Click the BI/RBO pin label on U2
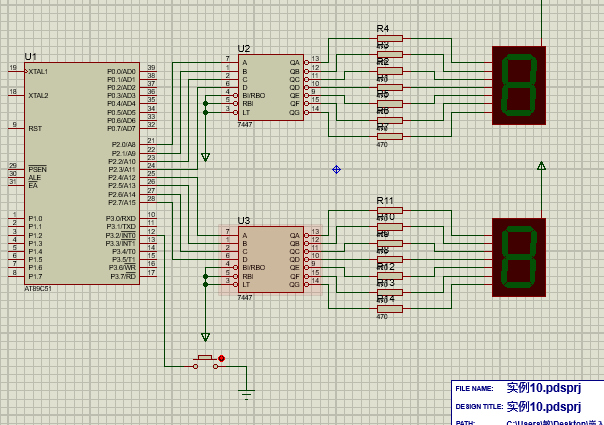Image resolution: width=604 pixels, height=425 pixels. [253, 96]
